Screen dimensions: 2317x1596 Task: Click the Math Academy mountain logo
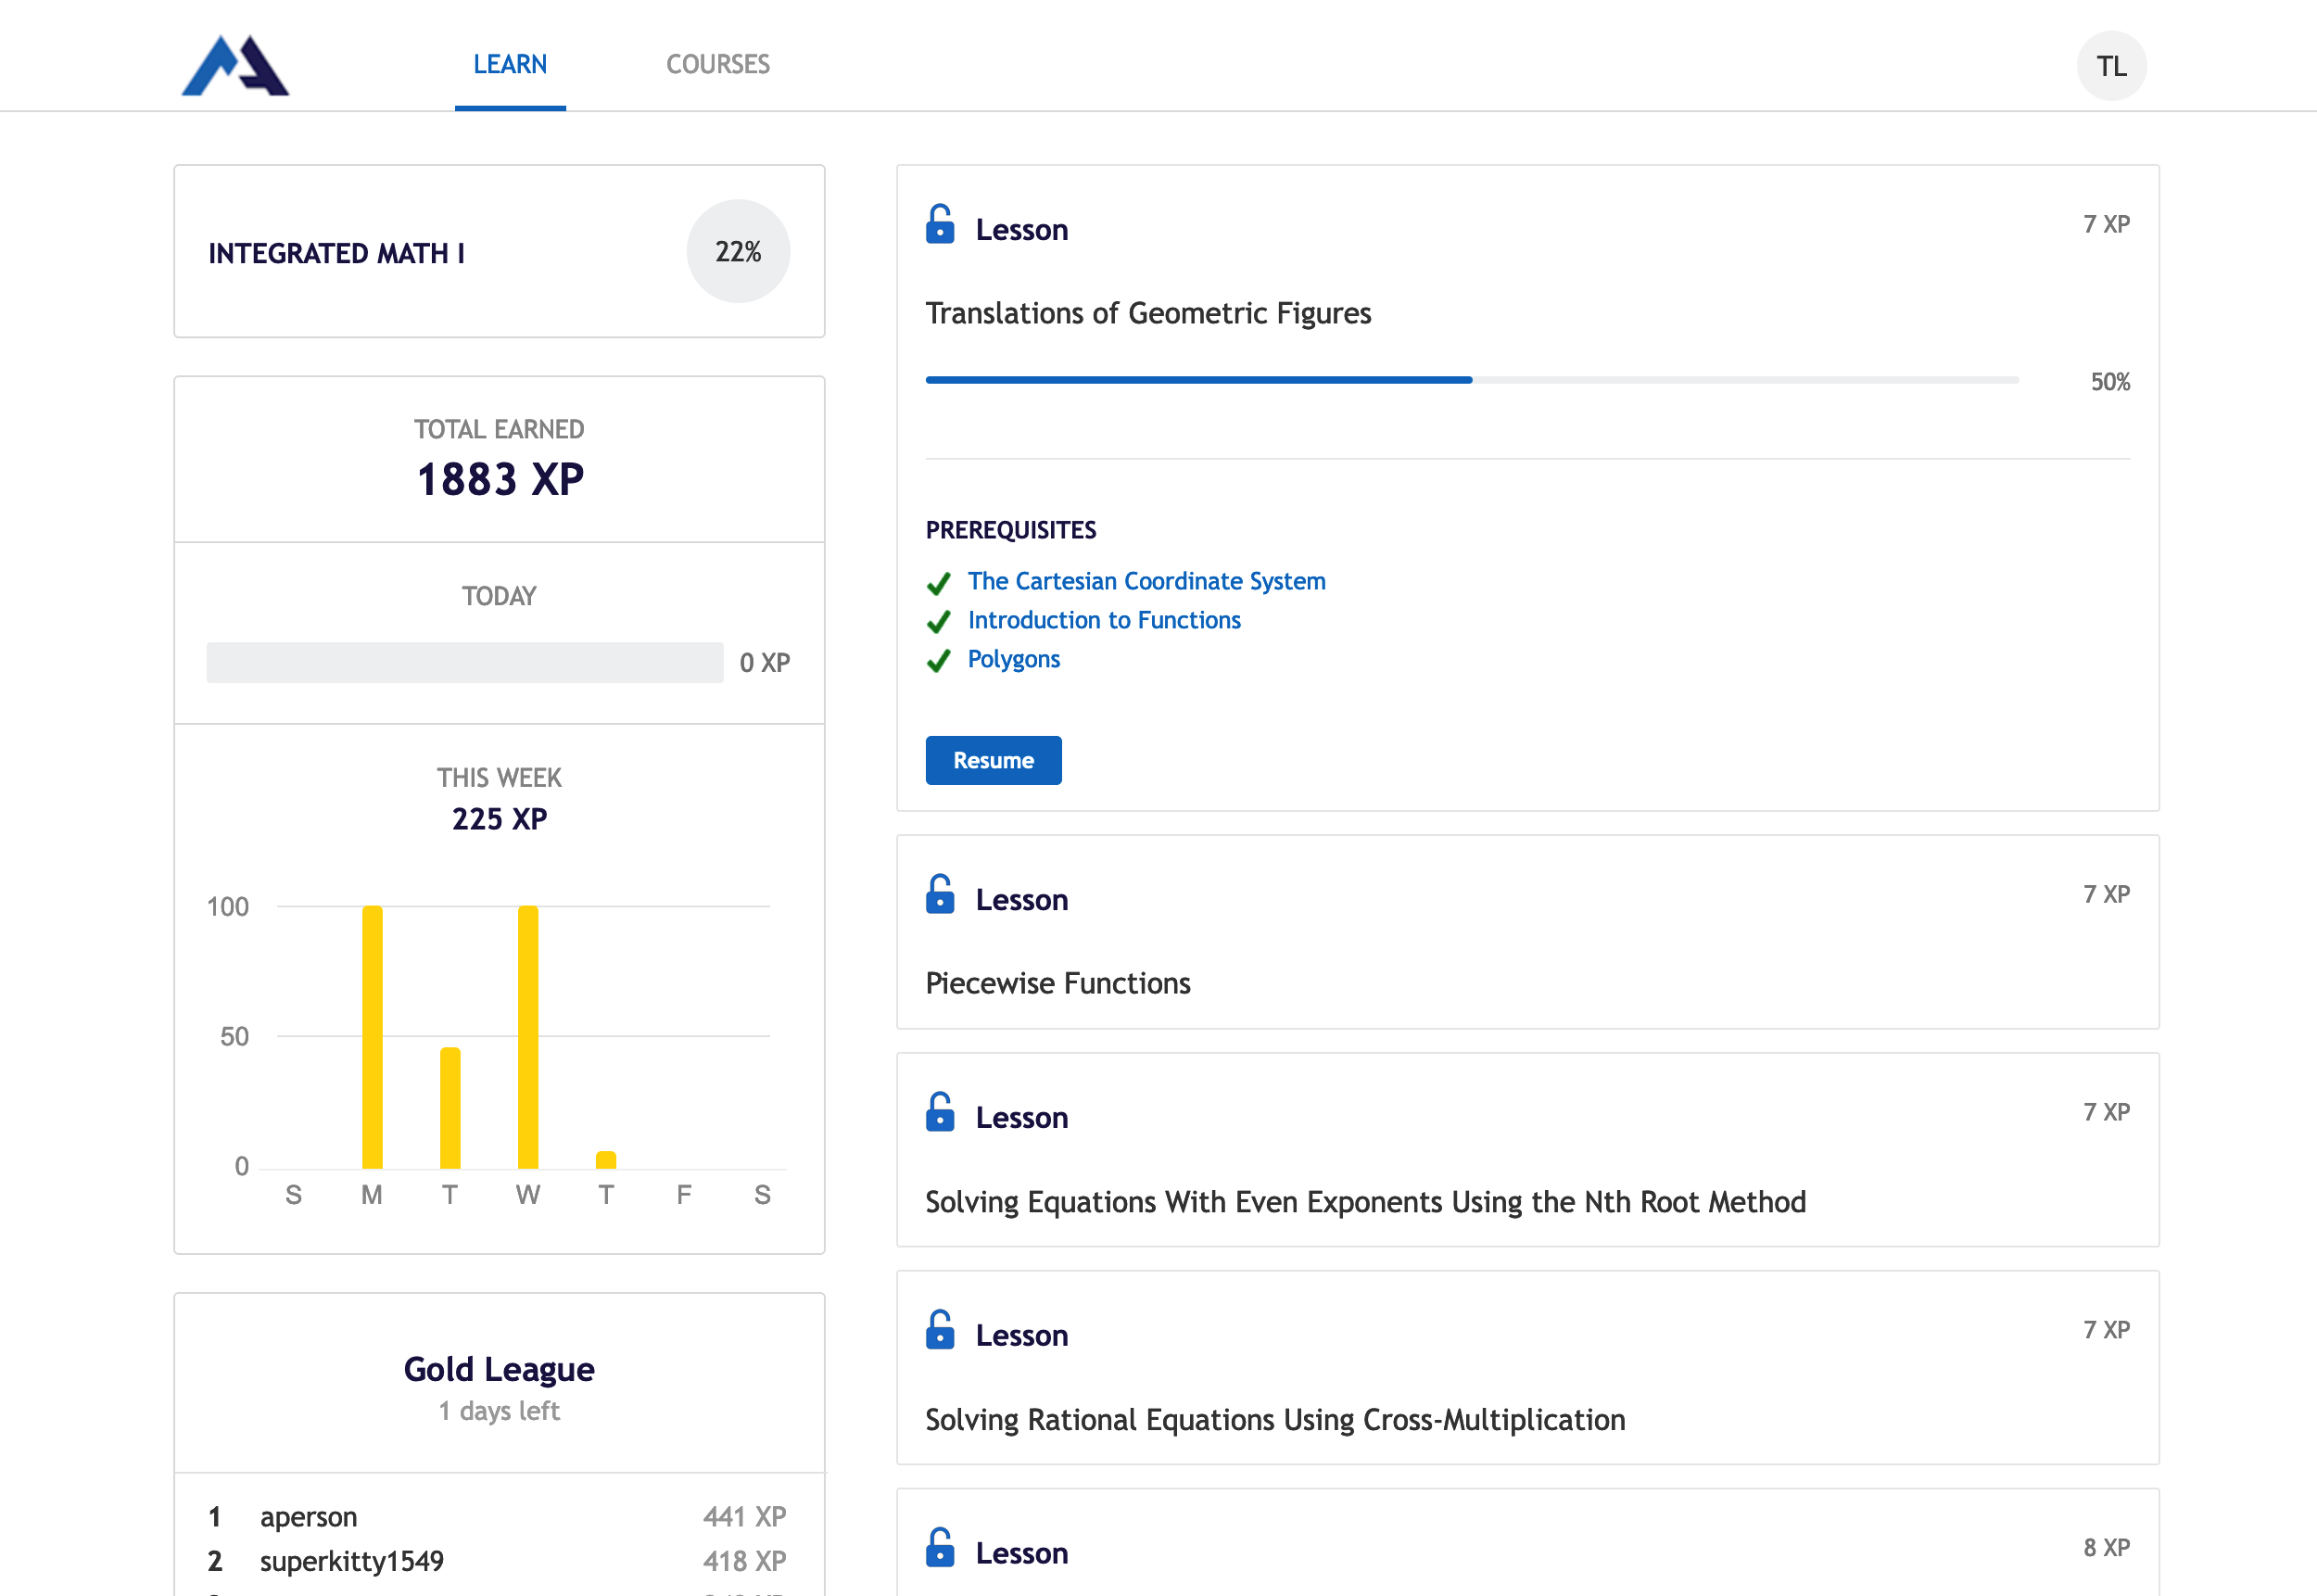click(235, 66)
